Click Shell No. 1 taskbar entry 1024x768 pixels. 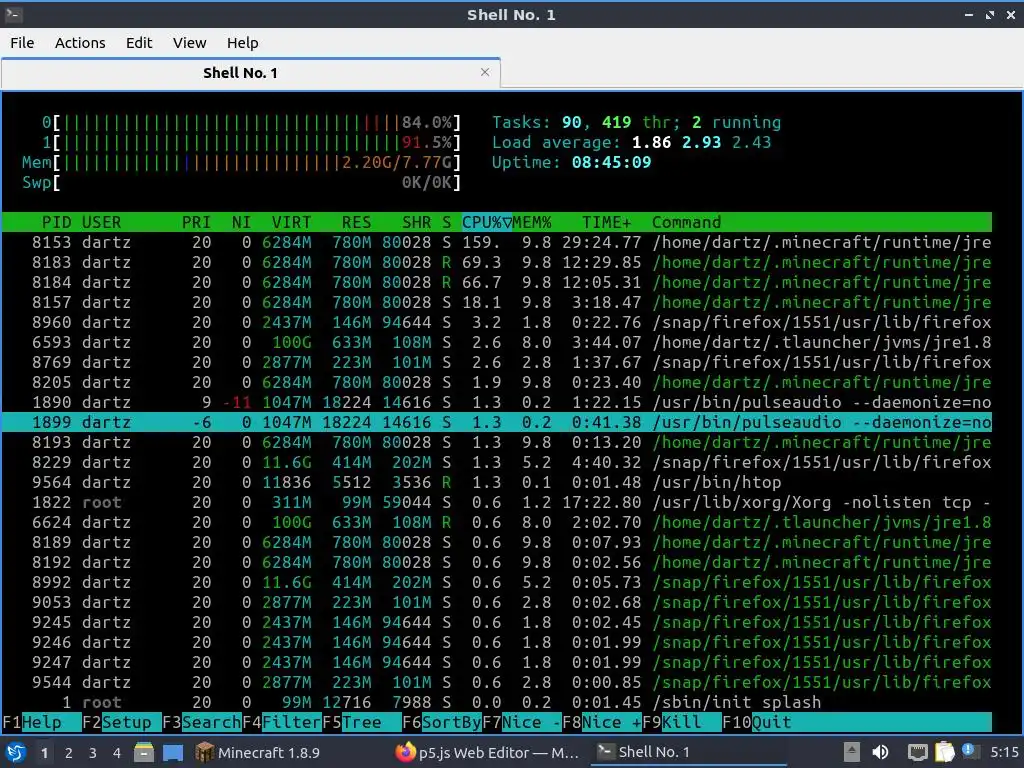coord(688,752)
